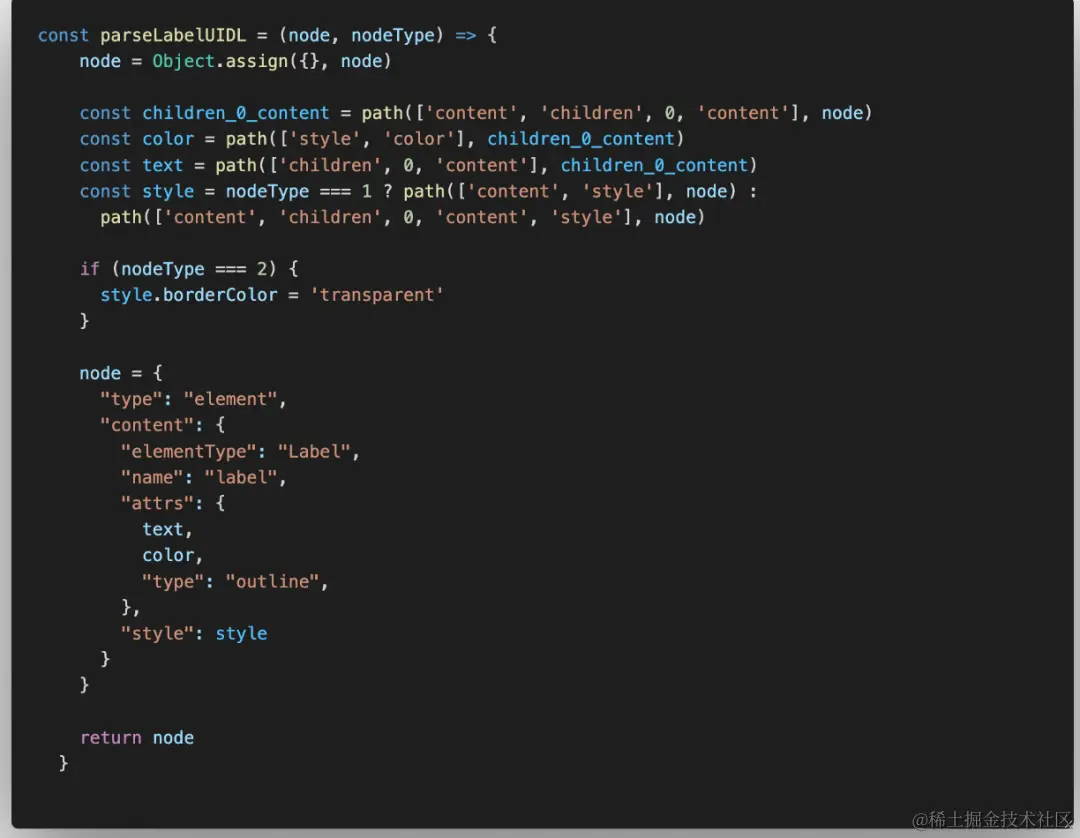Click the ternary question mark operator
1080x838 pixels.
(388, 191)
